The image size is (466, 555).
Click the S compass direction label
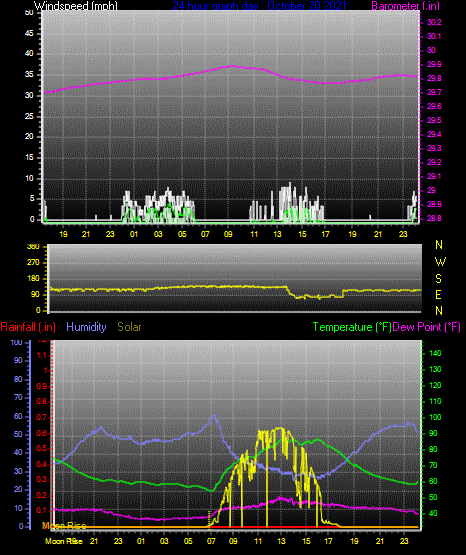coord(438,279)
